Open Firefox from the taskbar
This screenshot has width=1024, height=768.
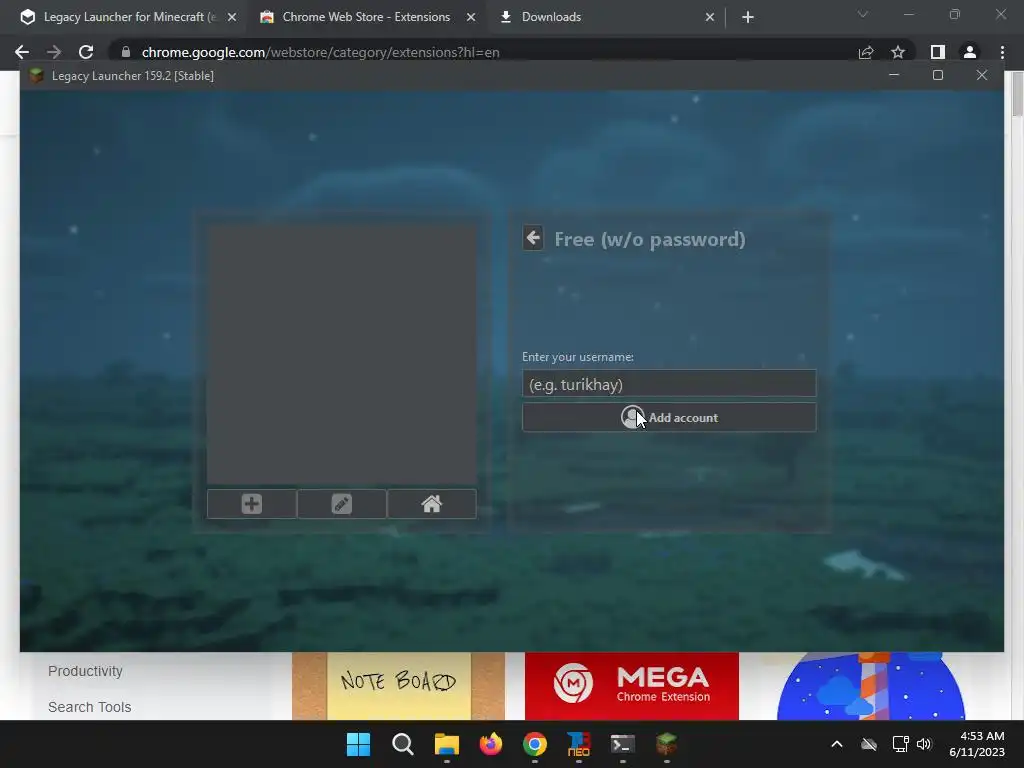tap(490, 744)
